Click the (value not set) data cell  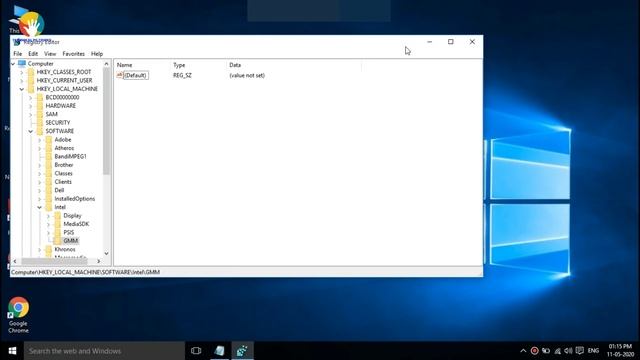tap(247, 75)
